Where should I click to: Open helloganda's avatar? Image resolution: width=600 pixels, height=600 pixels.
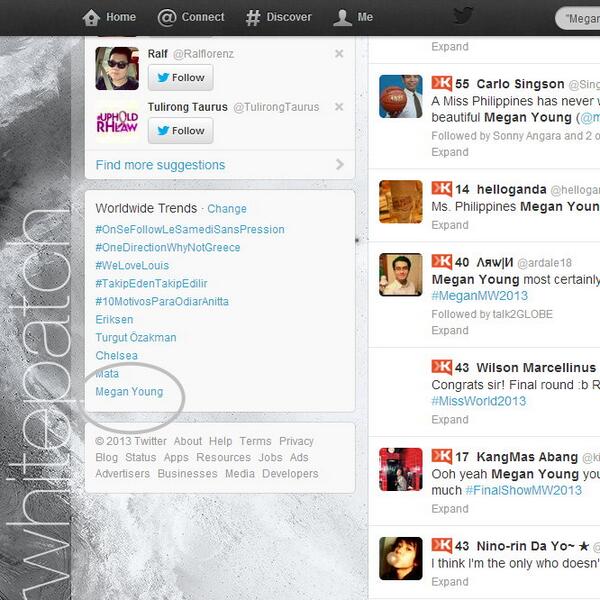401,202
